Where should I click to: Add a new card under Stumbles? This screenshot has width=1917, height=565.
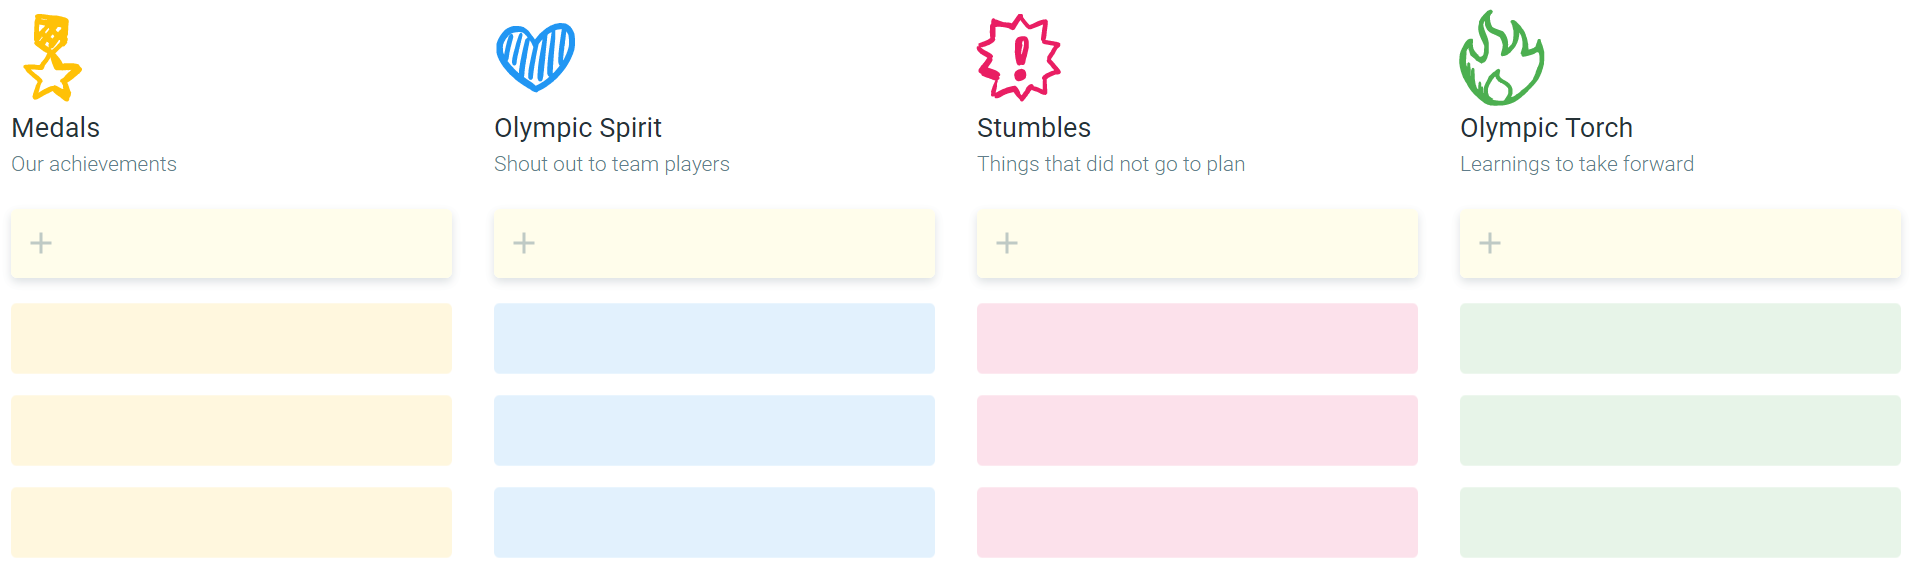(1197, 243)
